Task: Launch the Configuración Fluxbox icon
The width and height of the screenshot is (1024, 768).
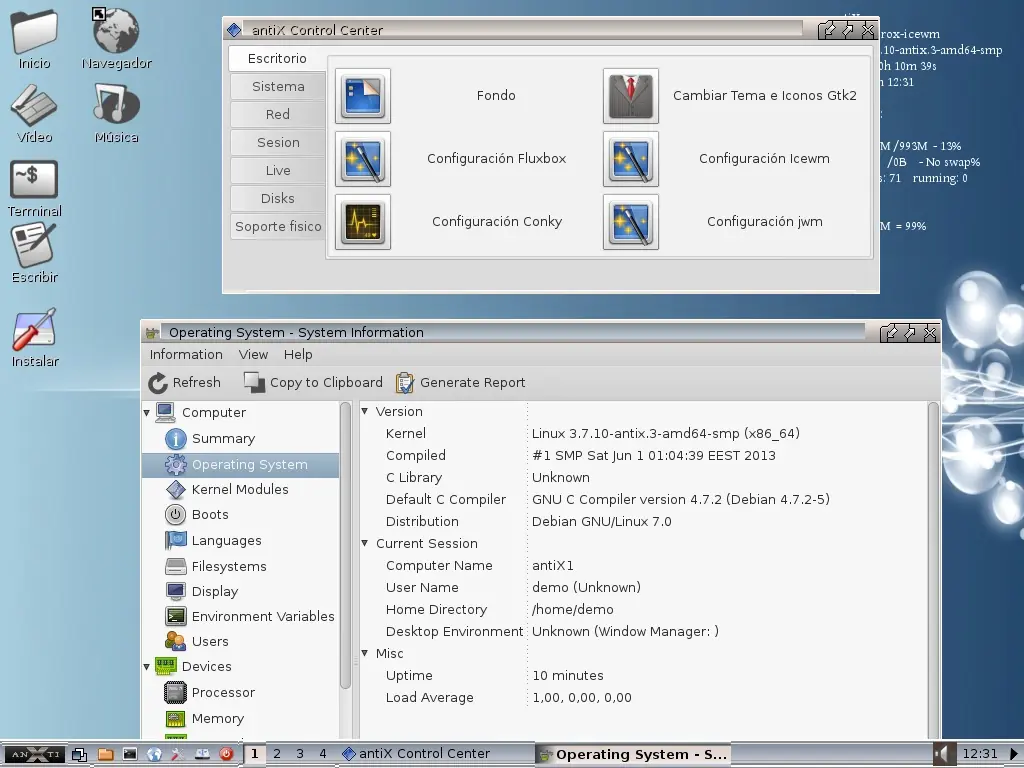Action: click(363, 159)
